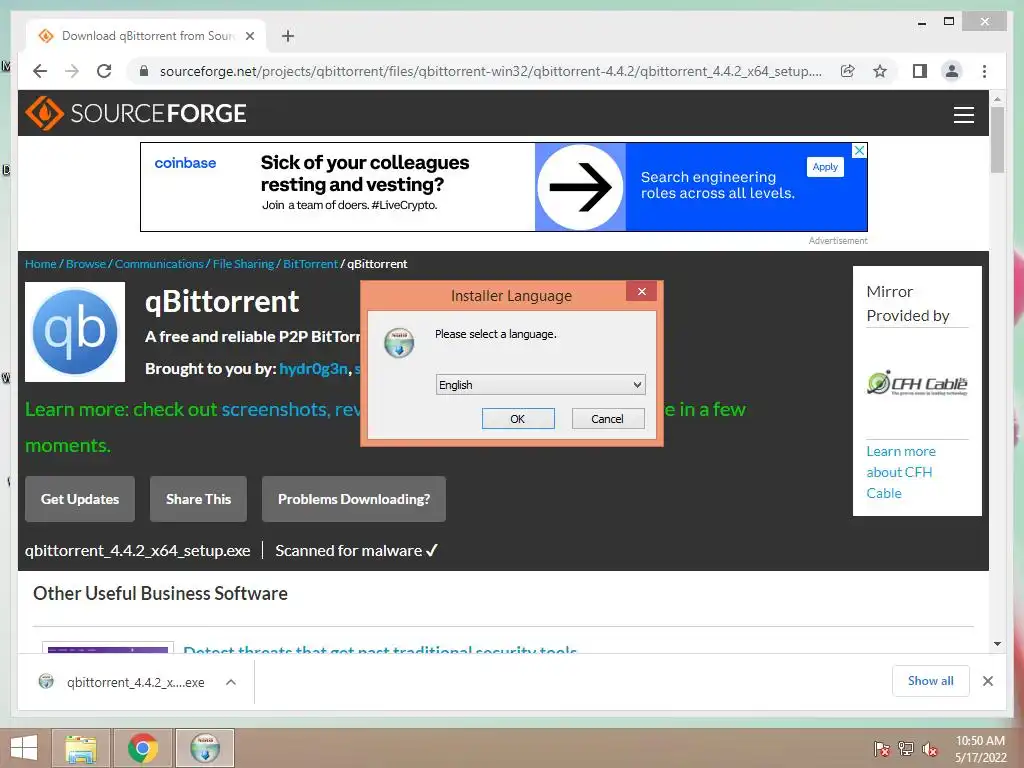Screen dimensions: 1024x768
Task: Open a new tab with the plus button
Action: 288,36
